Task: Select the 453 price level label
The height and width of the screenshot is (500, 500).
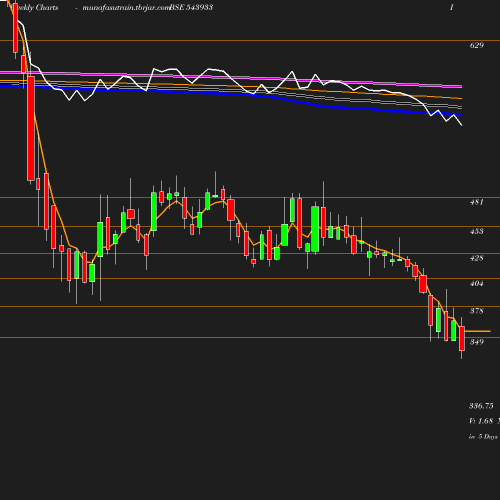Action: (477, 231)
